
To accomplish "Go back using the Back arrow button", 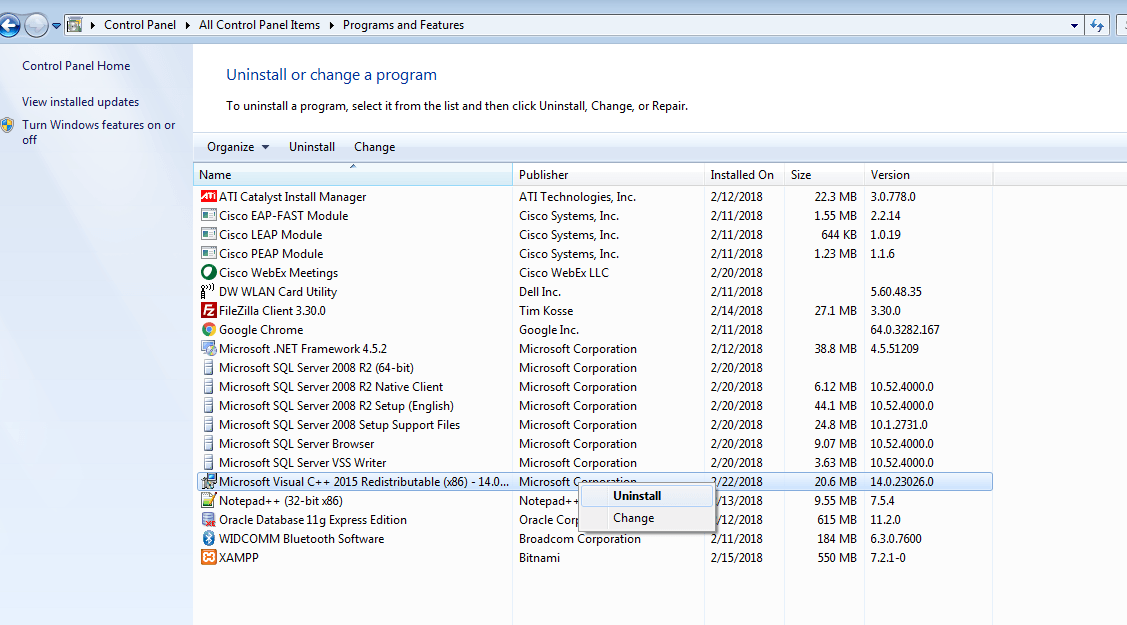I will [x=10, y=25].
